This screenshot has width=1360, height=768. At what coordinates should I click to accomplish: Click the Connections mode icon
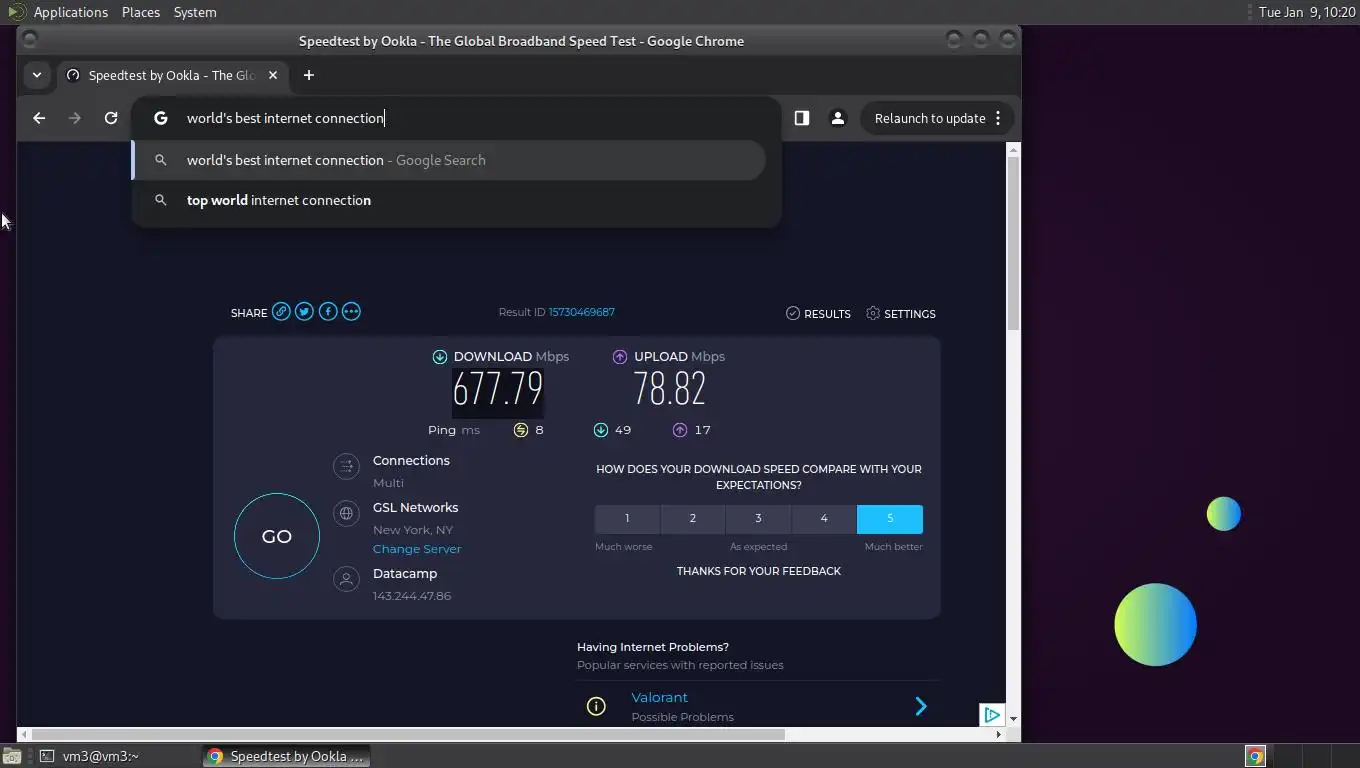point(346,466)
